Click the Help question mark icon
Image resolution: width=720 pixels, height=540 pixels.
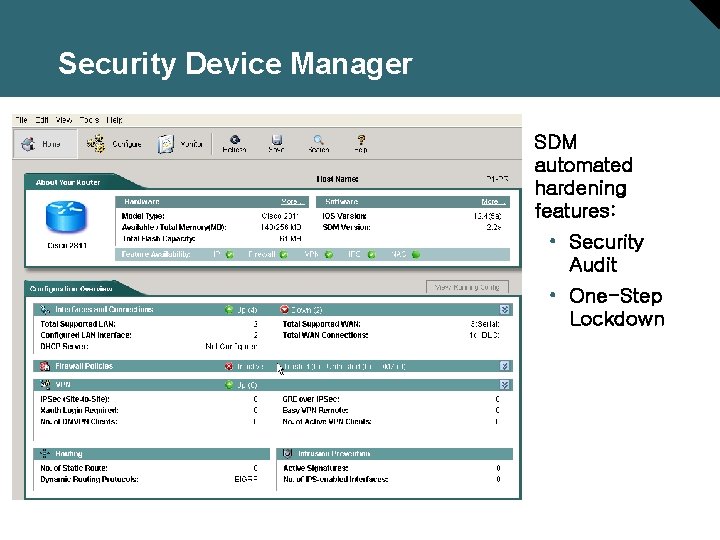tap(361, 140)
